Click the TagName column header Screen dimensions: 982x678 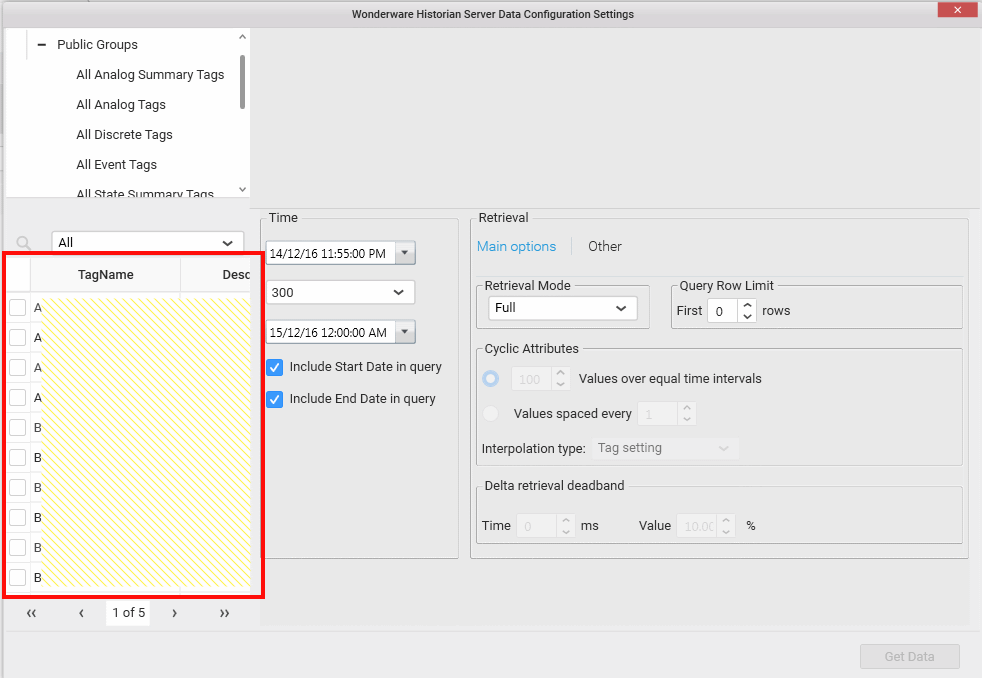(x=105, y=275)
